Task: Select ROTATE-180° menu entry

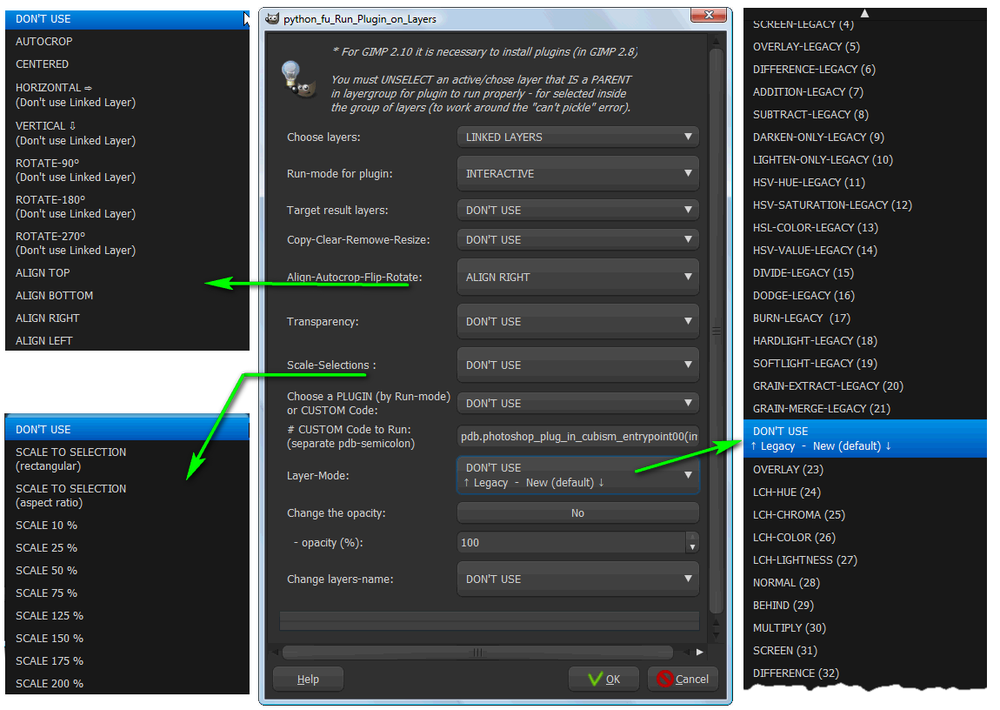Action: tap(127, 206)
